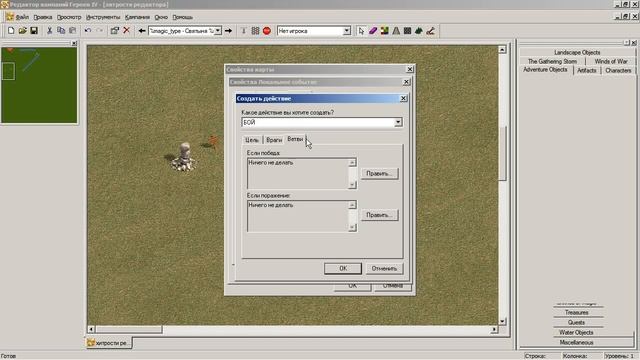This screenshot has height=360, width=640.
Task: Click the Paste clipboard icon
Action: (x=72, y=31)
